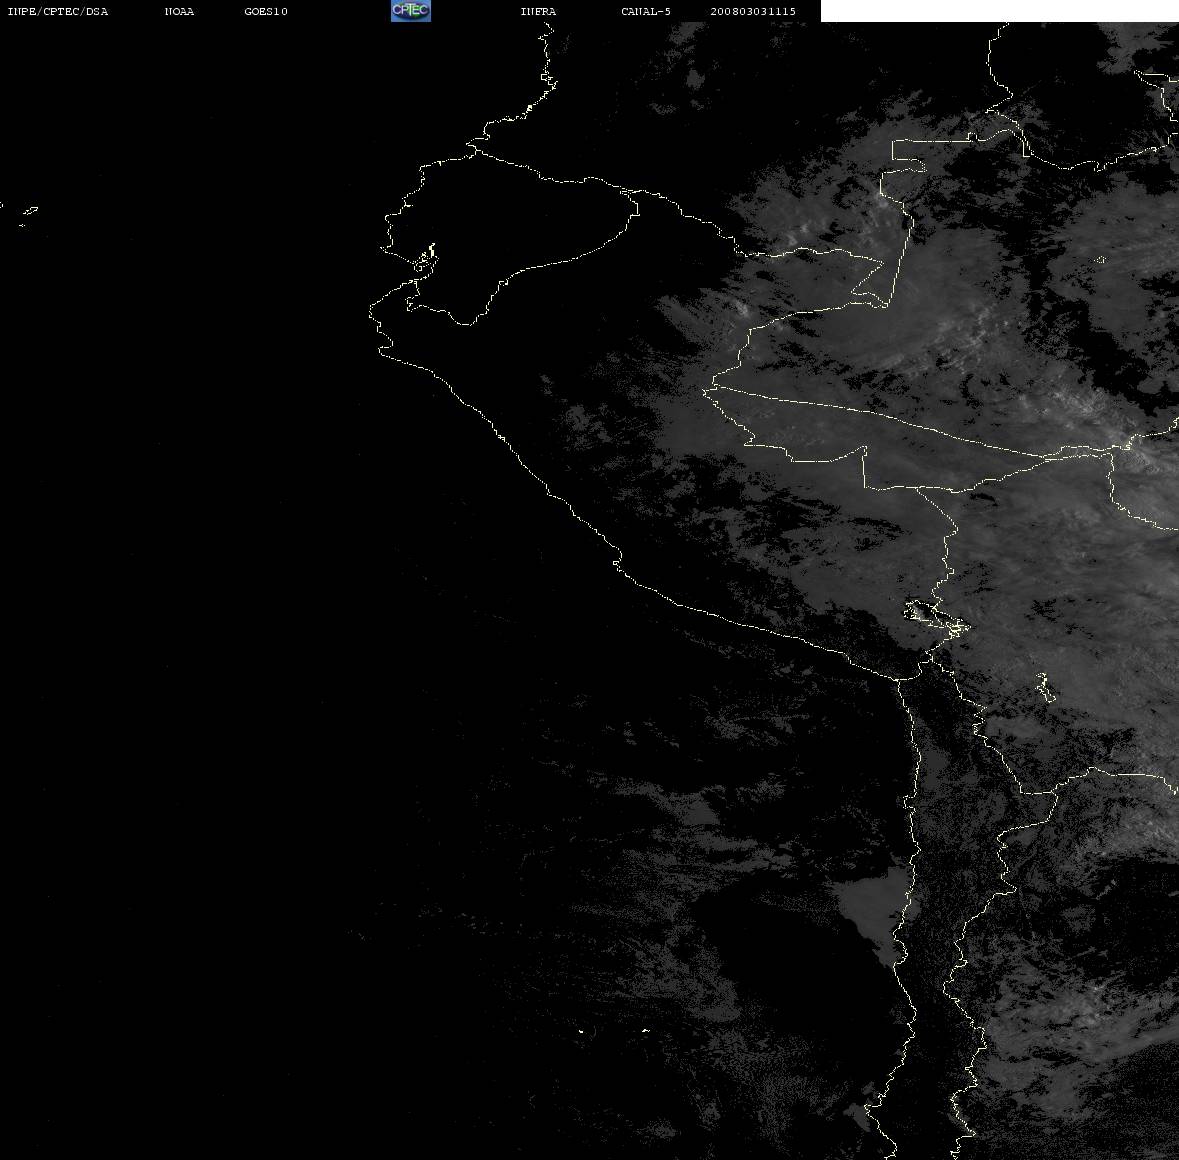Click the bright Lake Titicaca outline

(935, 617)
